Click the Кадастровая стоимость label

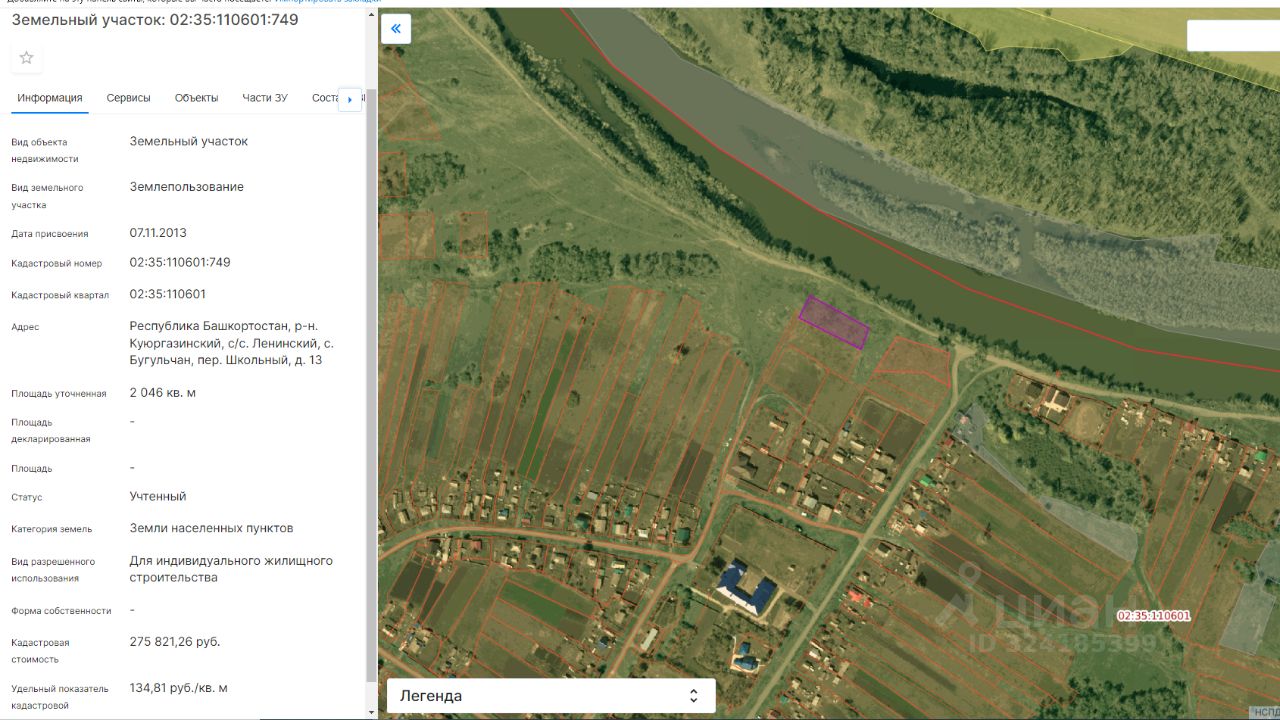[x=41, y=651]
